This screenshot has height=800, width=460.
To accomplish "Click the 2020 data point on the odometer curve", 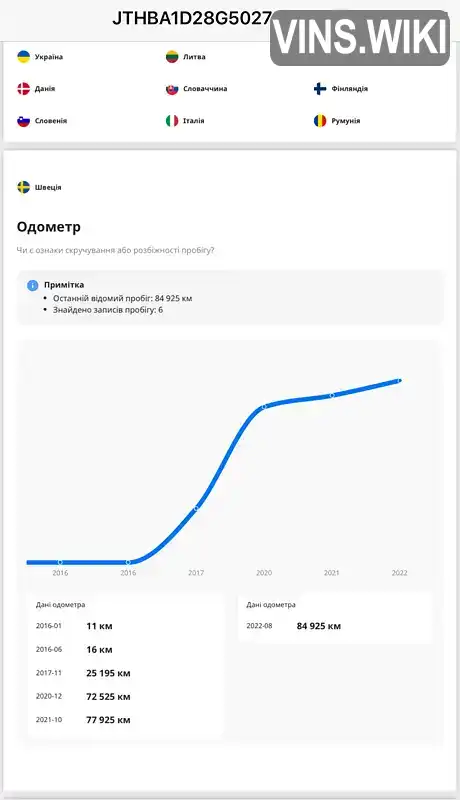I will coord(264,407).
